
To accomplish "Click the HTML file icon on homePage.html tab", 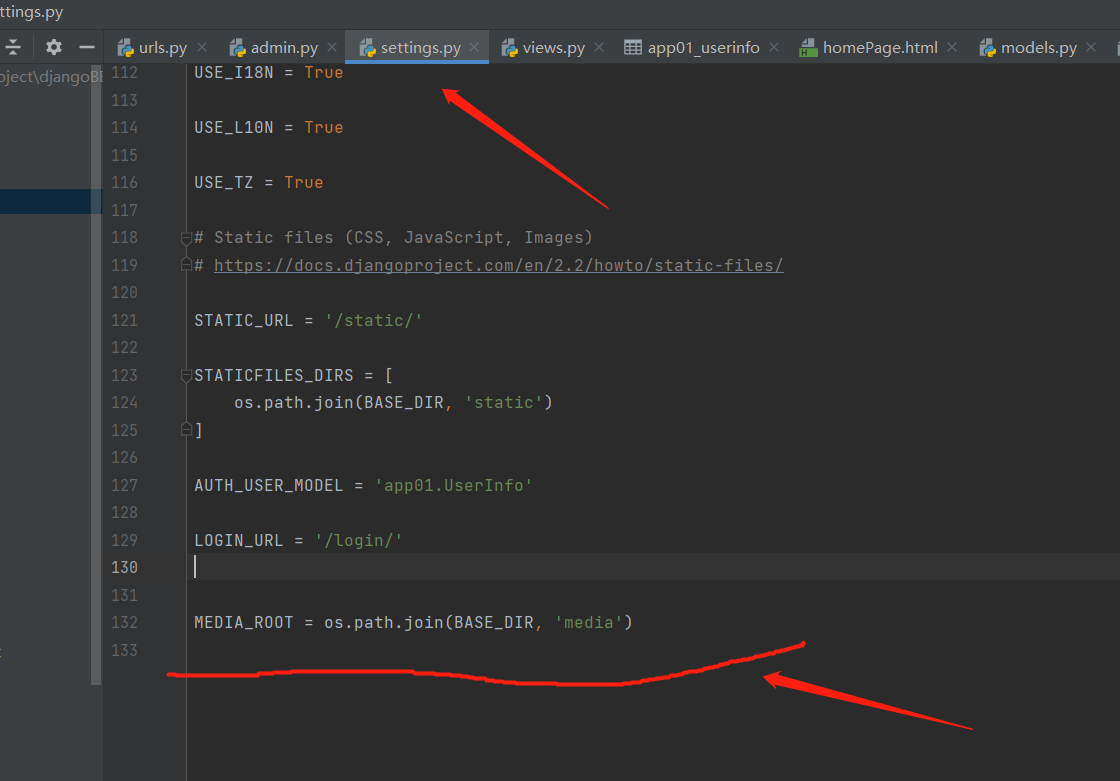I will 809,48.
